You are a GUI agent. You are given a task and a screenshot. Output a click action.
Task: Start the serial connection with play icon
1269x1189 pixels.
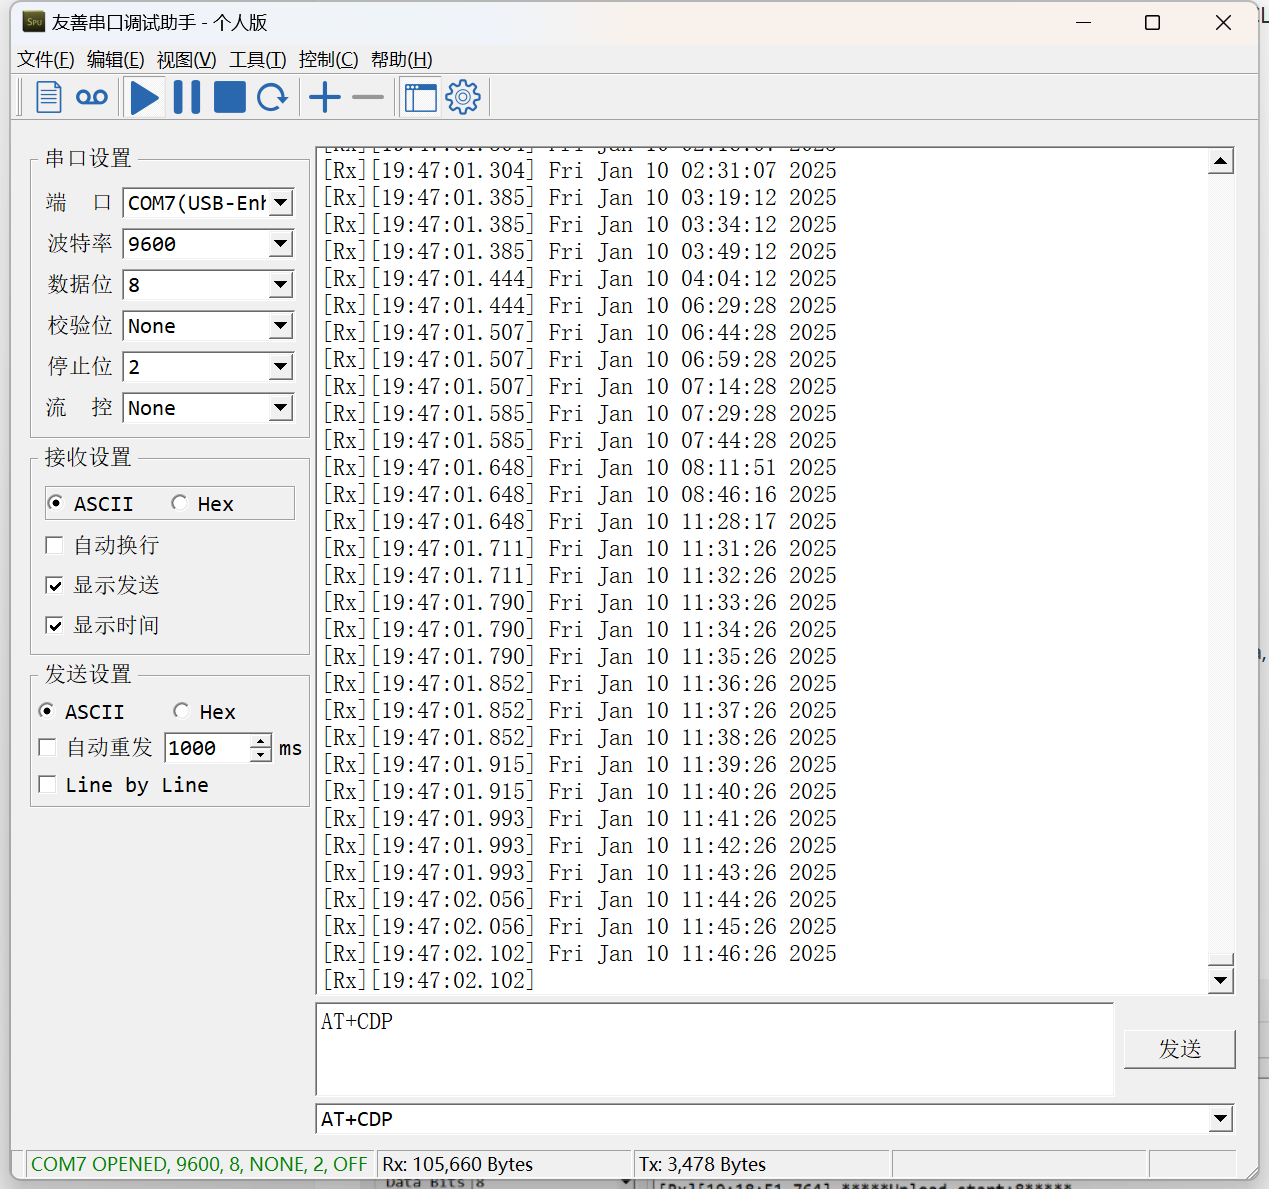[x=145, y=97]
